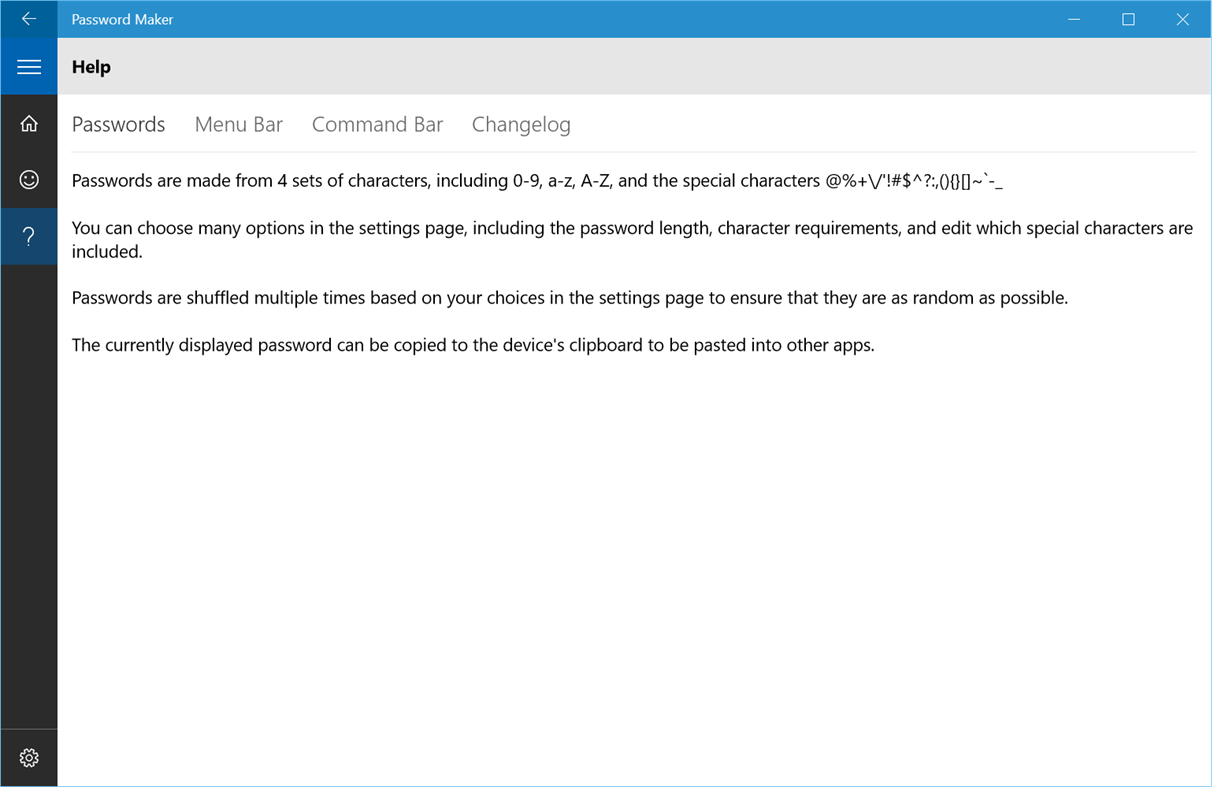Viewport: 1212px width, 787px height.
Task: Click the paragraph starting 'You can choose many options'
Action: coord(632,240)
